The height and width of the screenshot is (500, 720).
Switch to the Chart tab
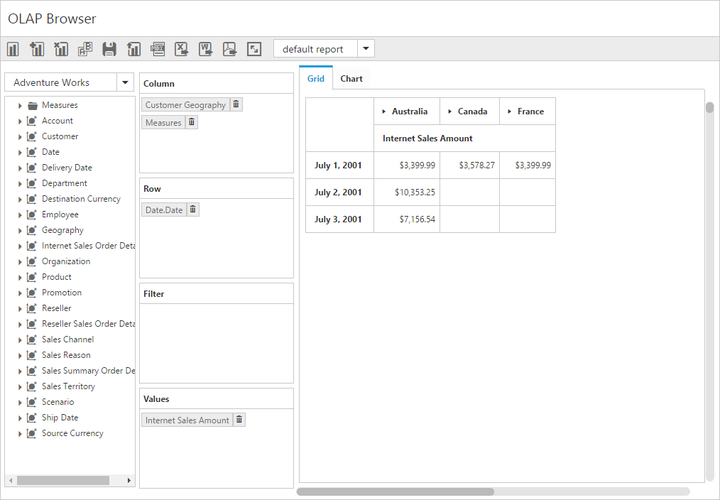tap(351, 78)
